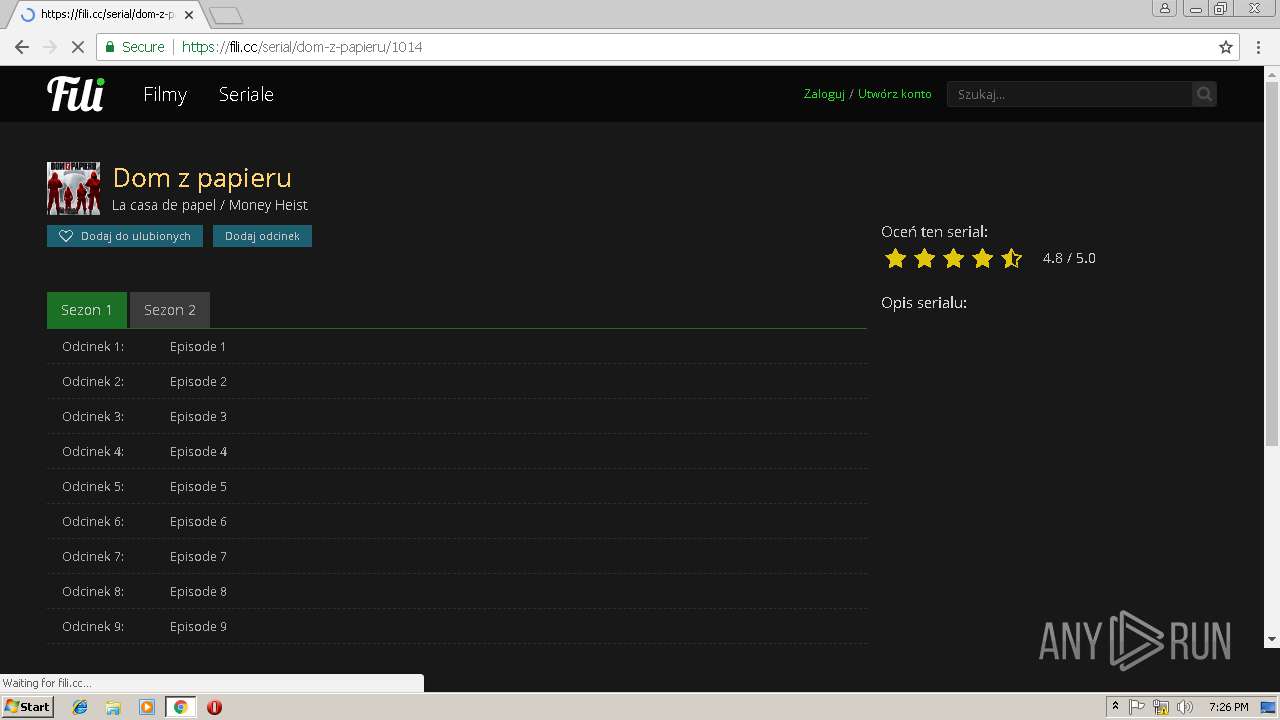Click Action Center flag icon
Viewport: 1280px width, 720px height.
[x=1138, y=707]
